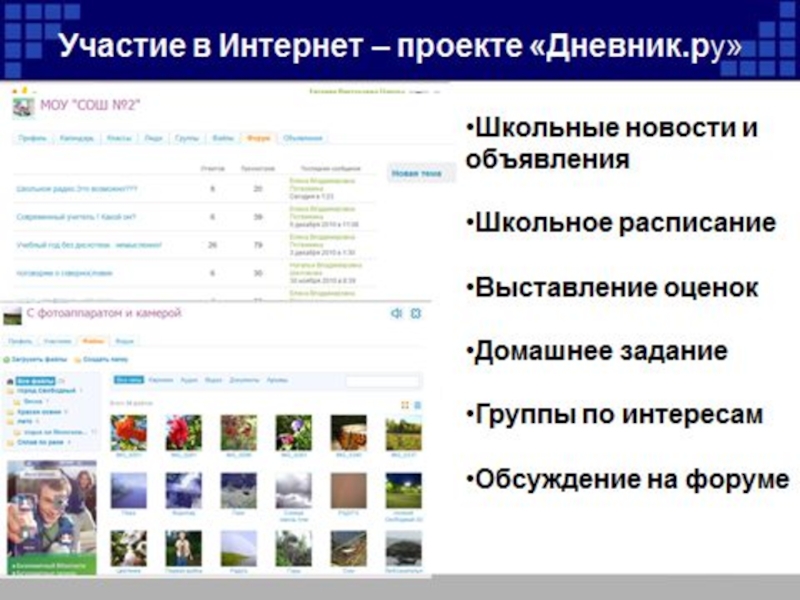
Task: Open the purple flower thumbnail in the first row
Action: pyautogui.click(x=293, y=433)
